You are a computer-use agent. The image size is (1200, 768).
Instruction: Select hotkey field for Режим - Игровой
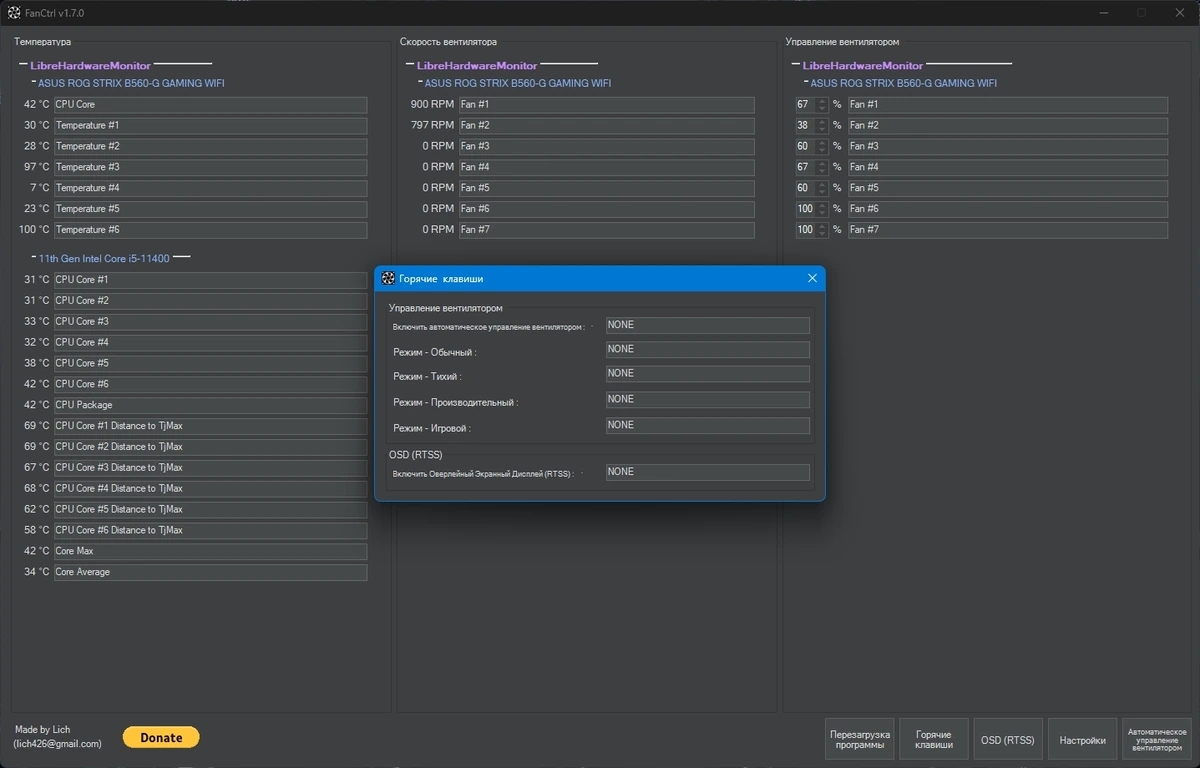[x=708, y=426]
